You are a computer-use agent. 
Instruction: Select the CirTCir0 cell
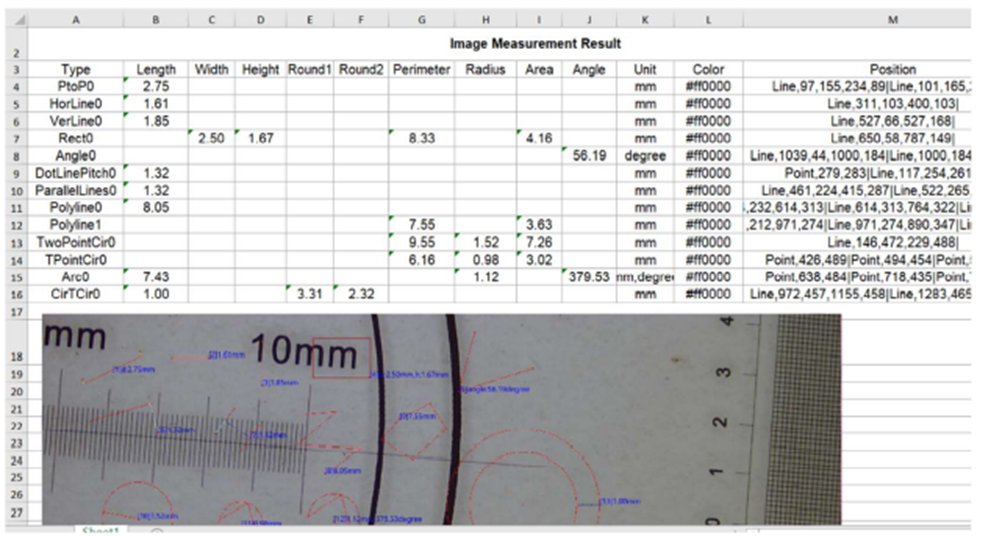point(76,294)
